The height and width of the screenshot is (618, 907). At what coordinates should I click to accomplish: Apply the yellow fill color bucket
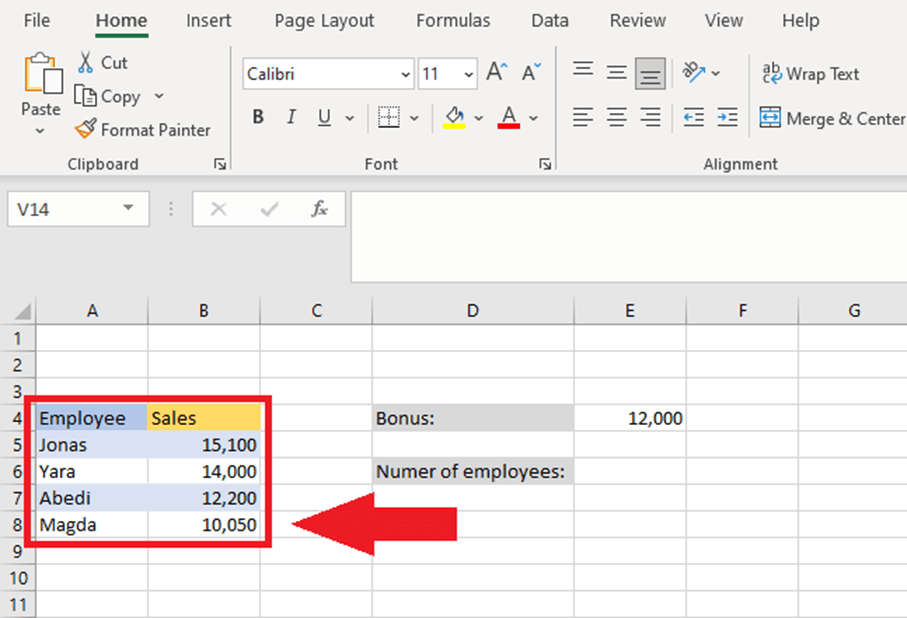tap(455, 117)
